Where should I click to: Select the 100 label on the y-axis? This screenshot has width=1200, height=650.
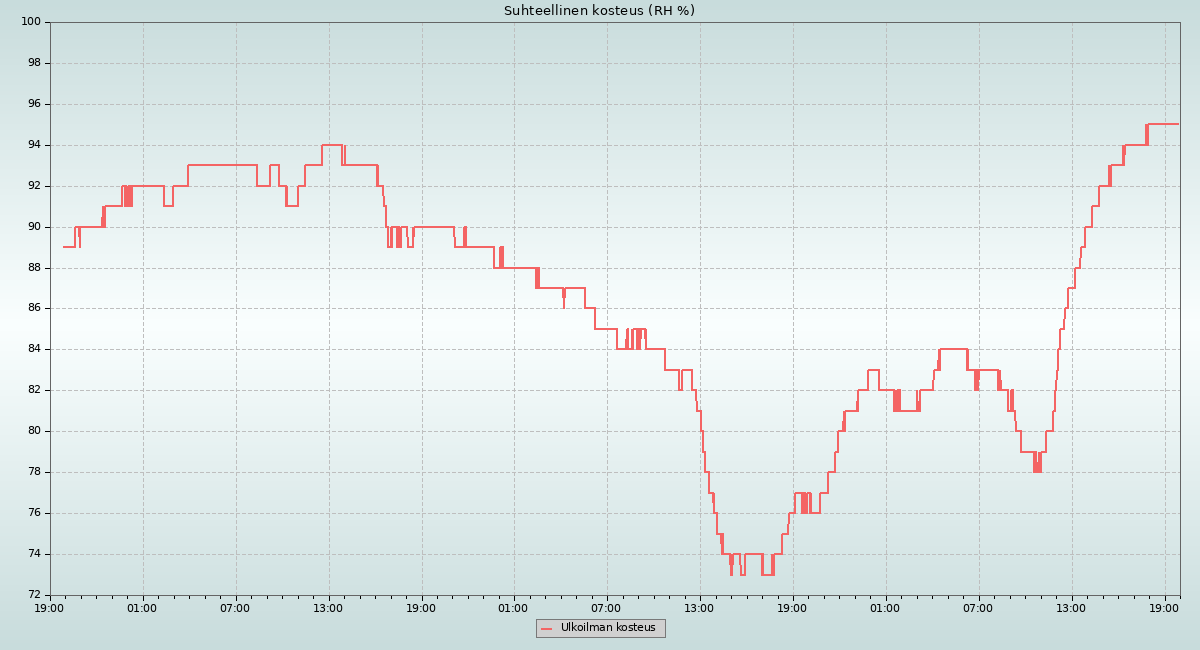pyautogui.click(x=30, y=22)
